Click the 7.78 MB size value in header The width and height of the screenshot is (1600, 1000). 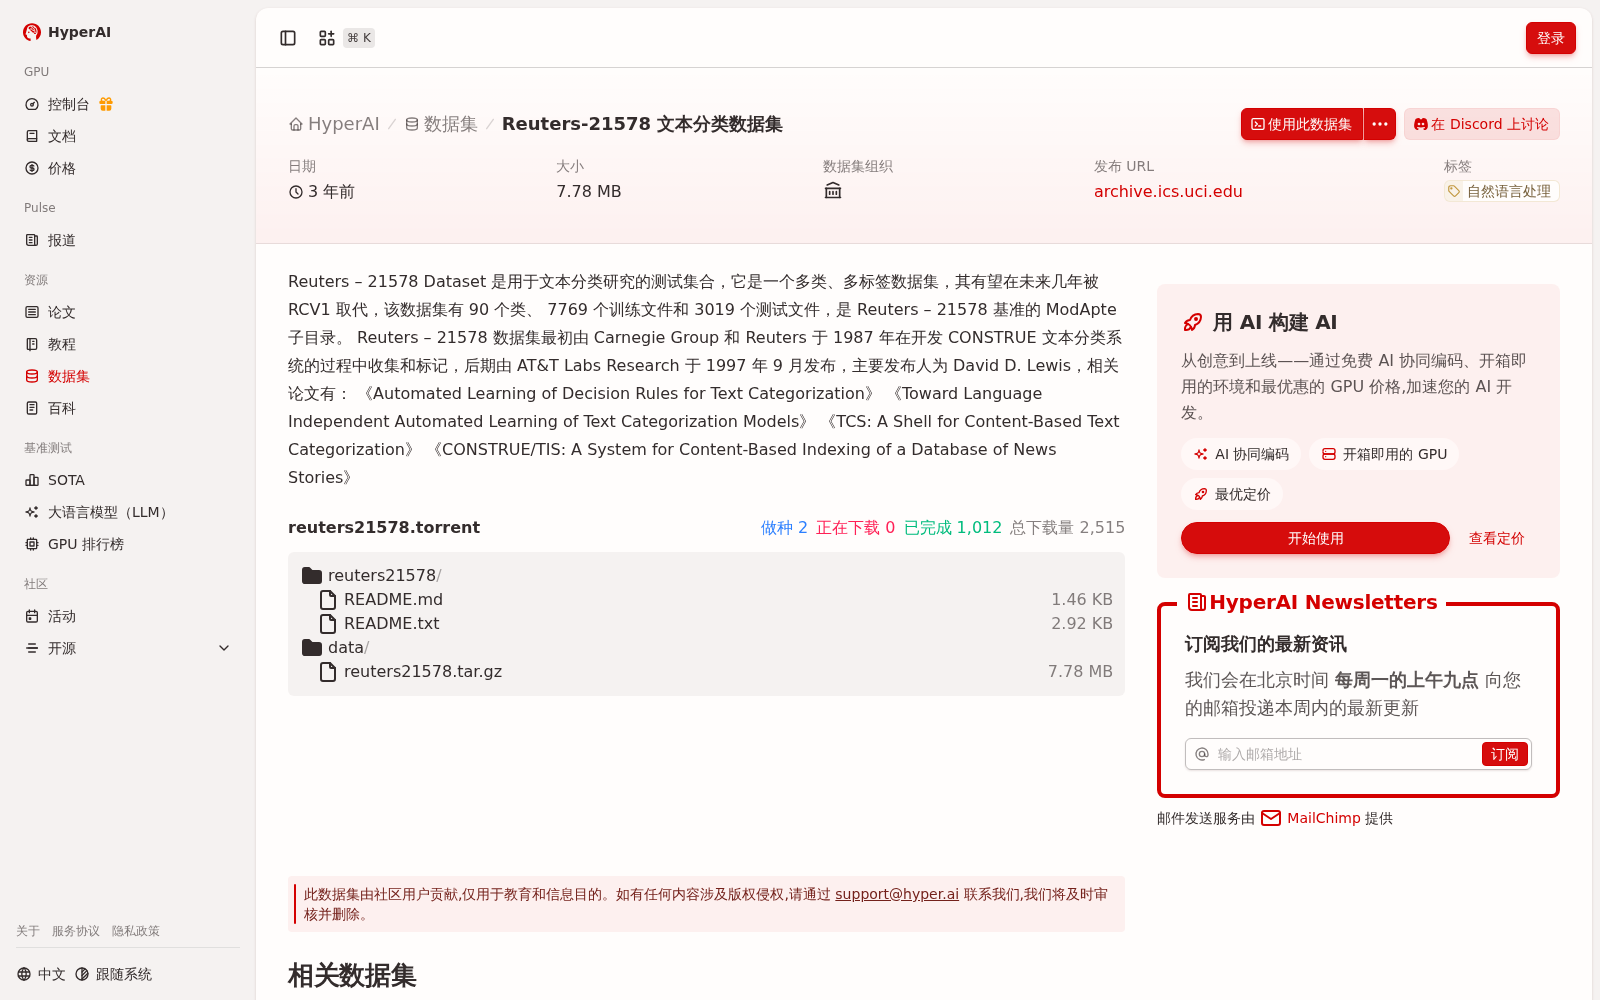click(589, 191)
